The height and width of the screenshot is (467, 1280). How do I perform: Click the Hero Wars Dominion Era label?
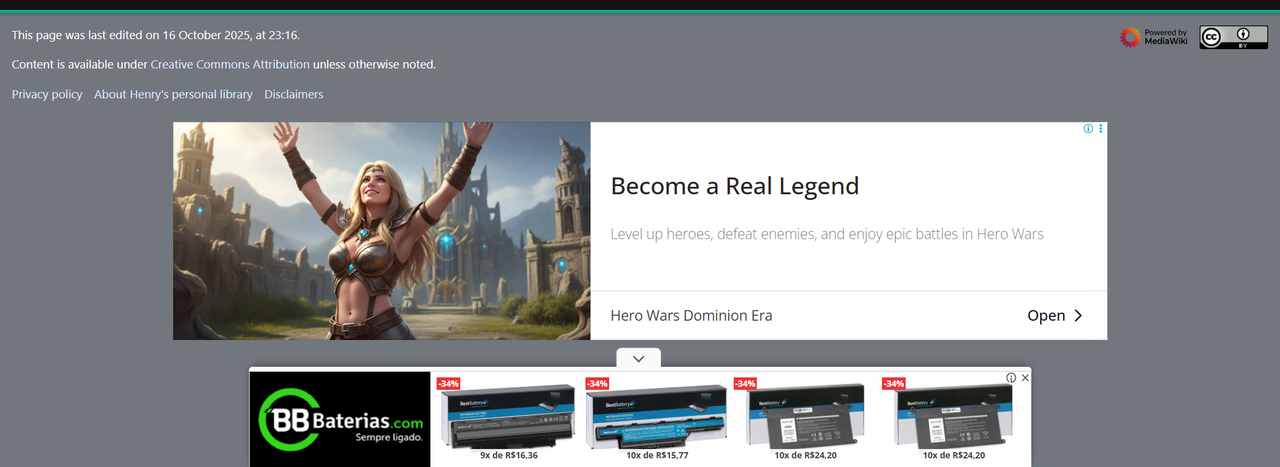coord(691,315)
